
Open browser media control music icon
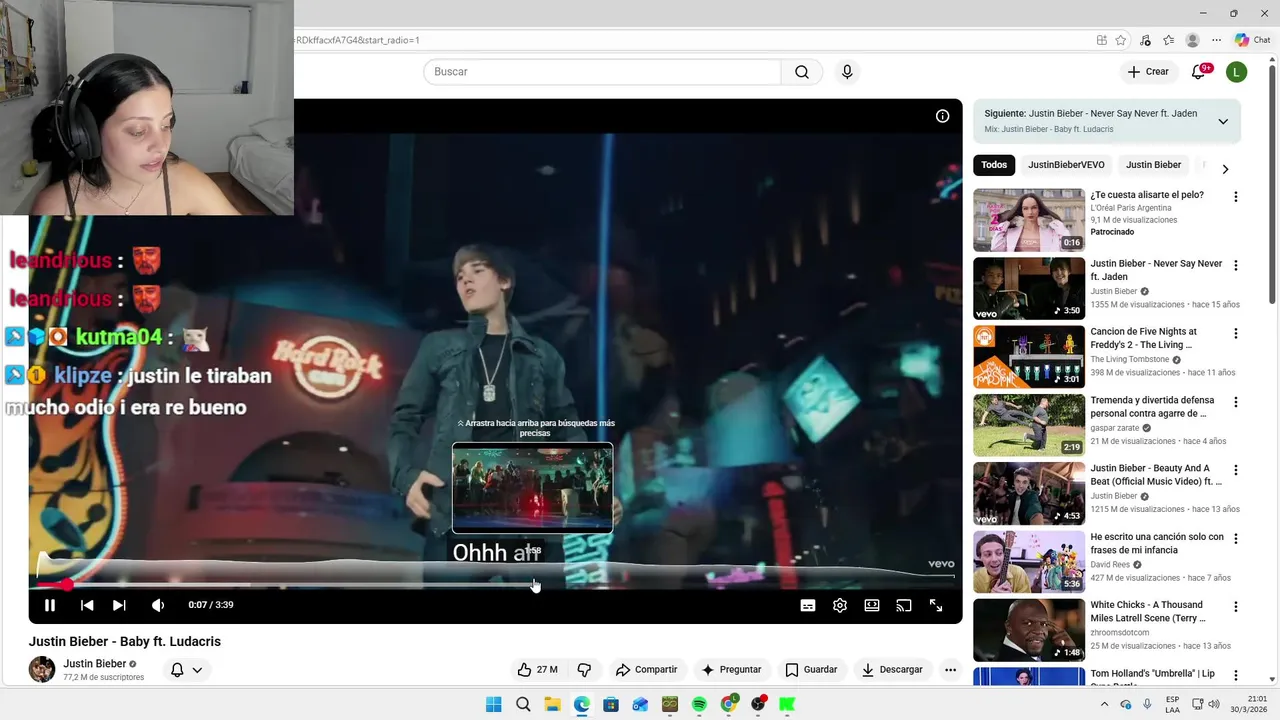[1145, 40]
